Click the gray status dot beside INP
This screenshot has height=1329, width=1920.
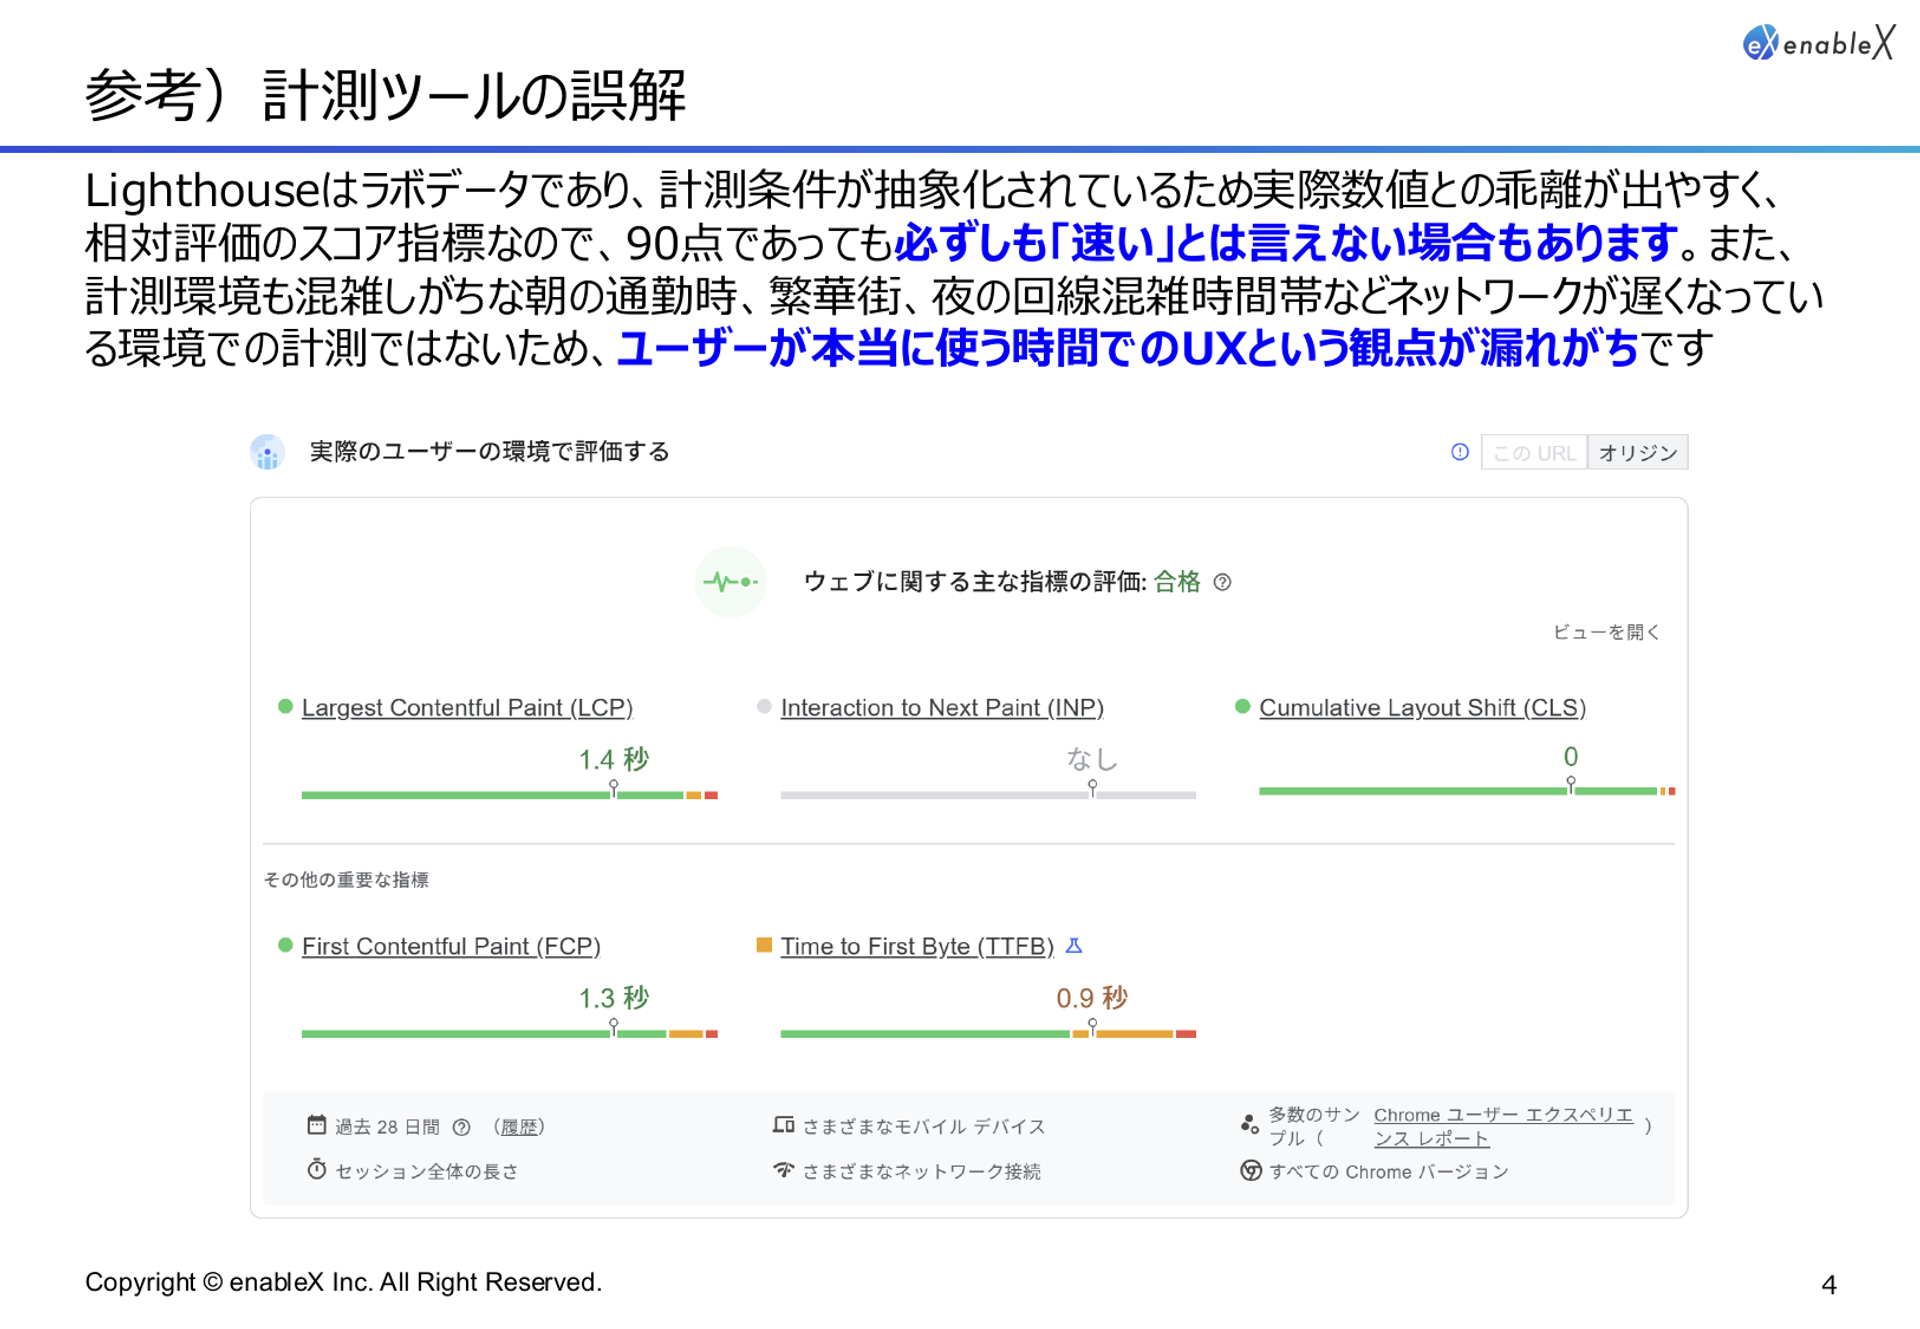click(764, 707)
